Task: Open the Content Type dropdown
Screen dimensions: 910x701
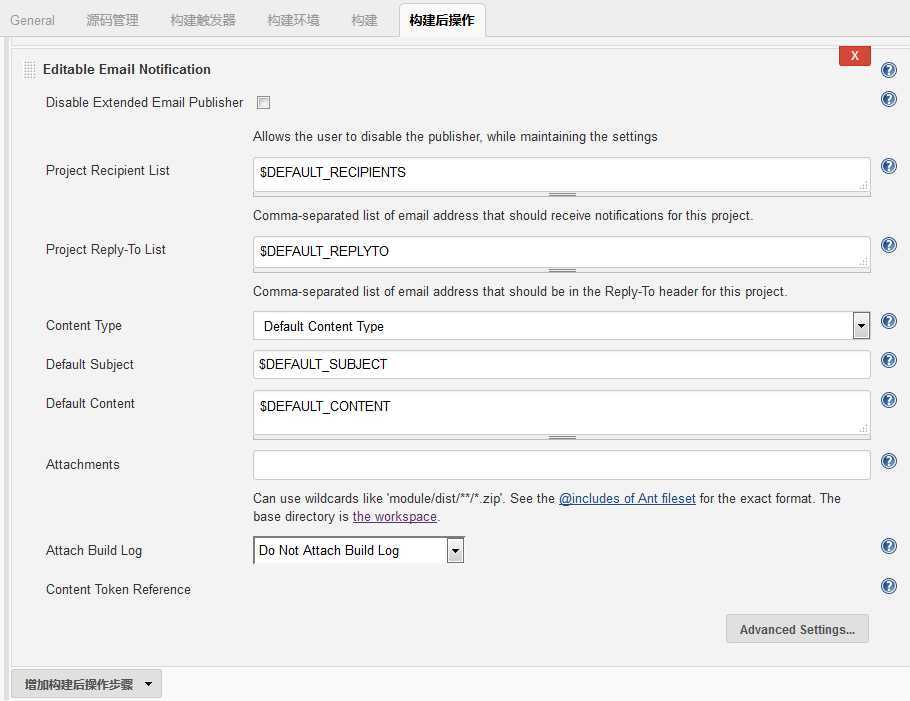Action: tap(561, 326)
